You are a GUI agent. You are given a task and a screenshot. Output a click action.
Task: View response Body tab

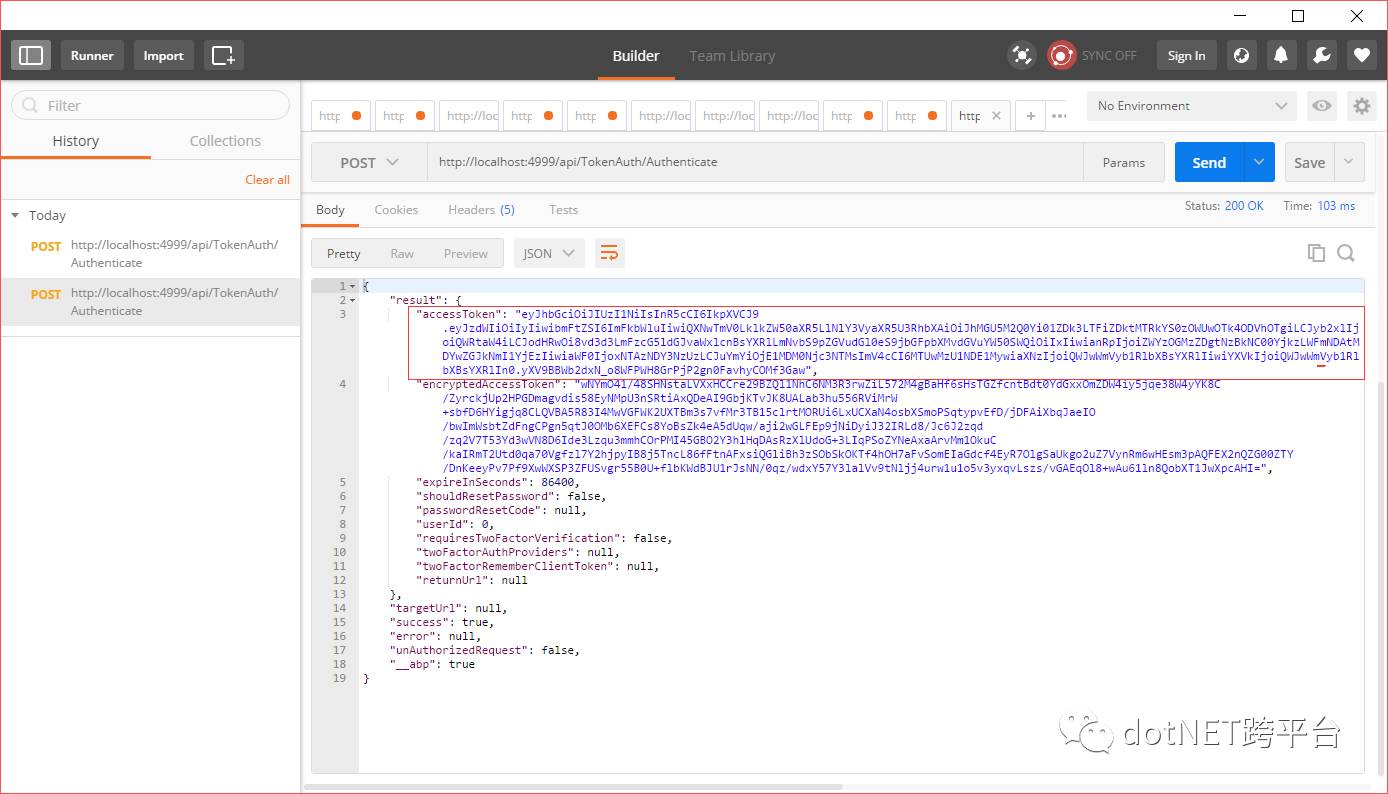point(330,209)
